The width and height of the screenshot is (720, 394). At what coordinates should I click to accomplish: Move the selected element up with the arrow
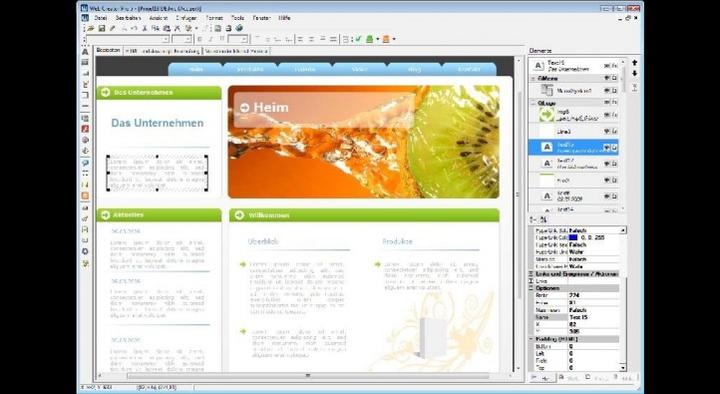635,62
